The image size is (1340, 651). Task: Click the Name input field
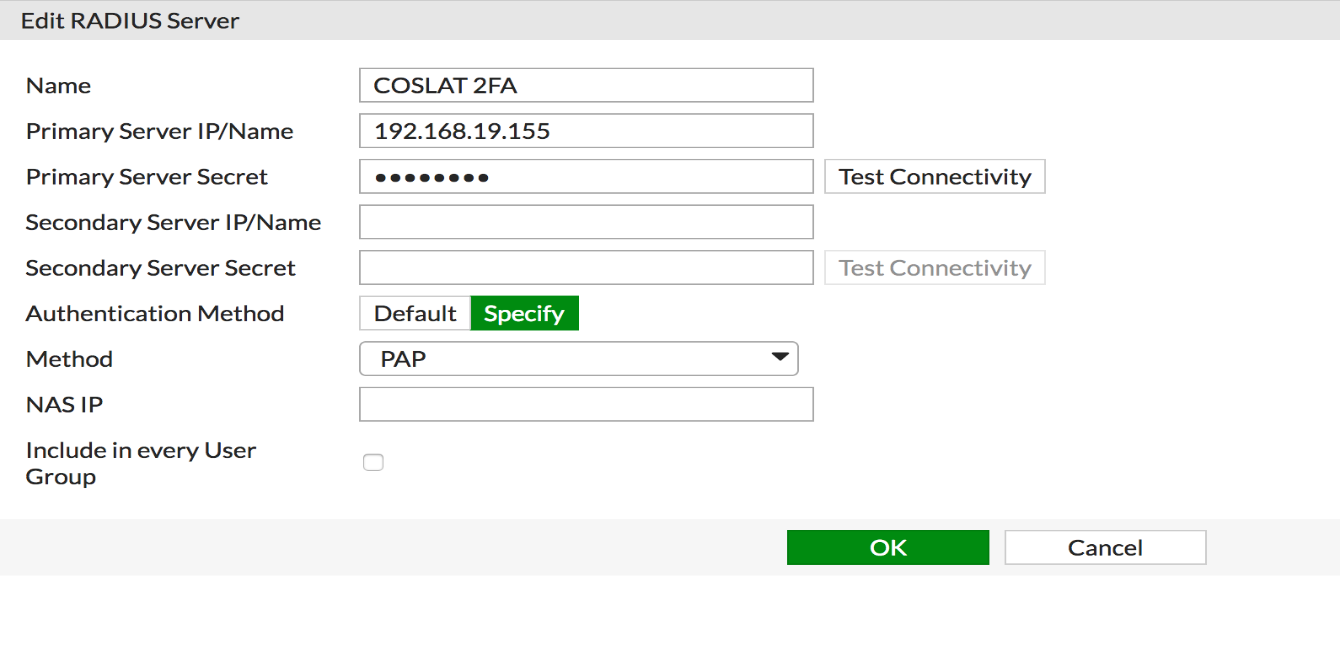[586, 85]
